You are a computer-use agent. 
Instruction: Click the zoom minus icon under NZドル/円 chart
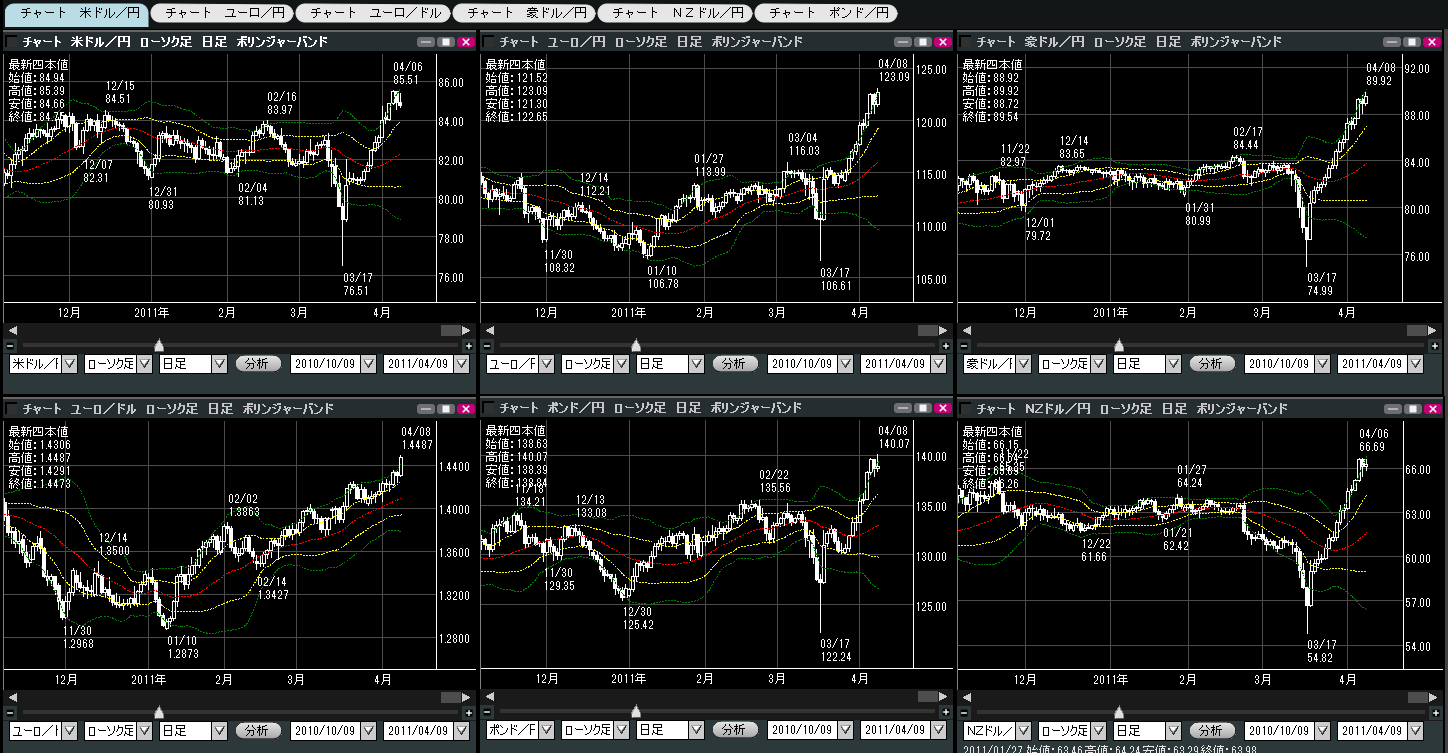coord(962,712)
